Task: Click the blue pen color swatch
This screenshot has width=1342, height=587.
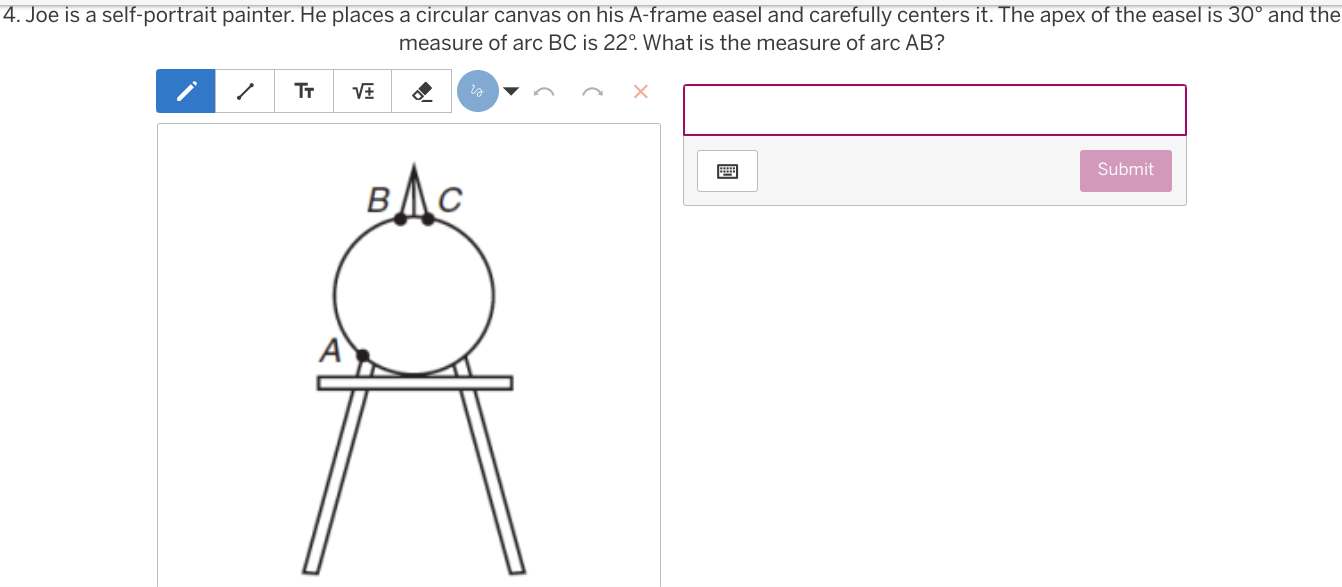Action: coord(478,91)
